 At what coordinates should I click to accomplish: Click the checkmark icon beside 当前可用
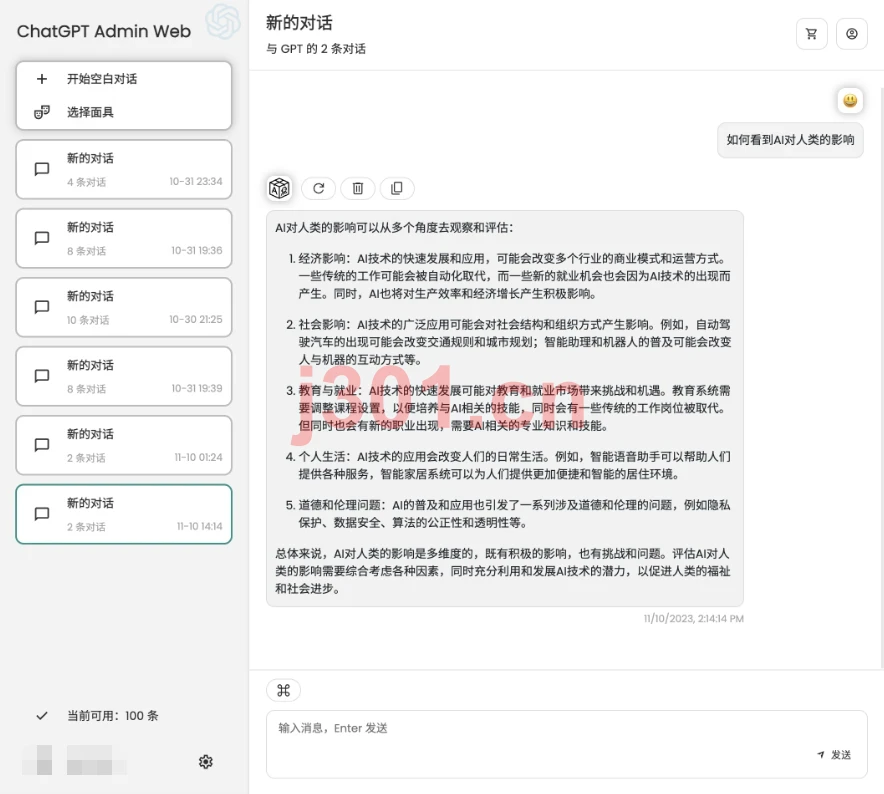[x=42, y=716]
